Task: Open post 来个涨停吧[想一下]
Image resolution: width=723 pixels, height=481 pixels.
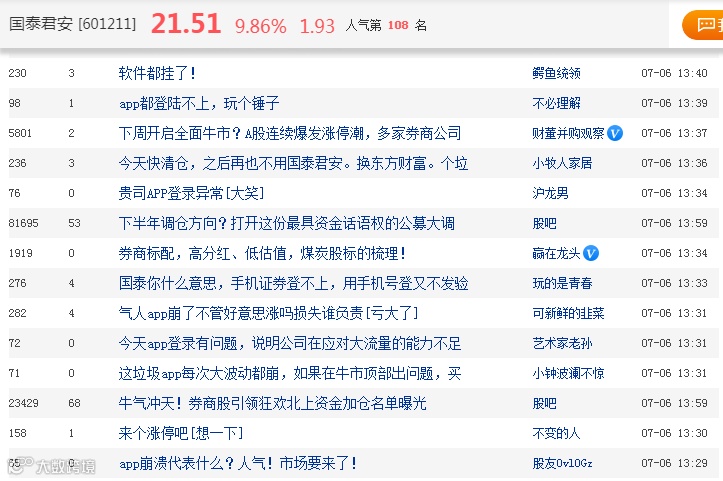Action: (181, 433)
